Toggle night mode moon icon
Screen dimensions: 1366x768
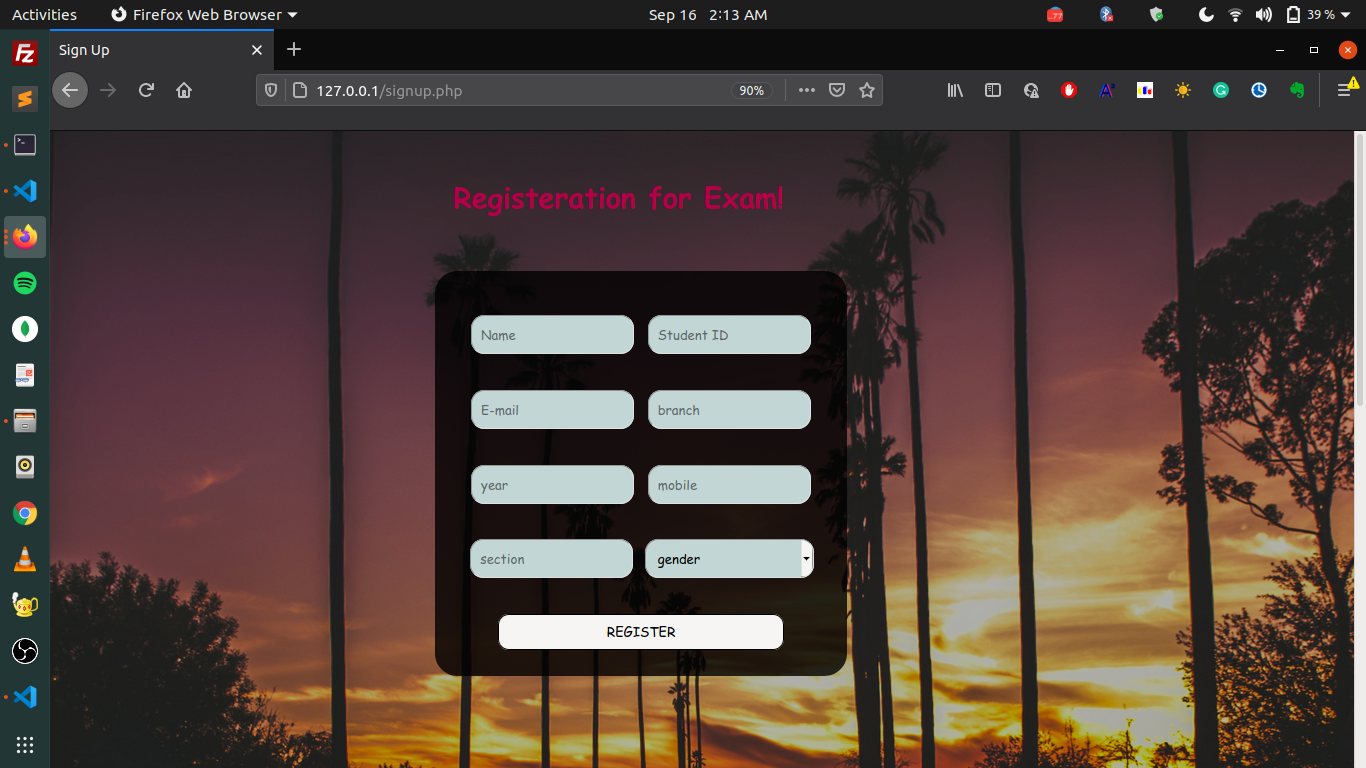[1206, 15]
